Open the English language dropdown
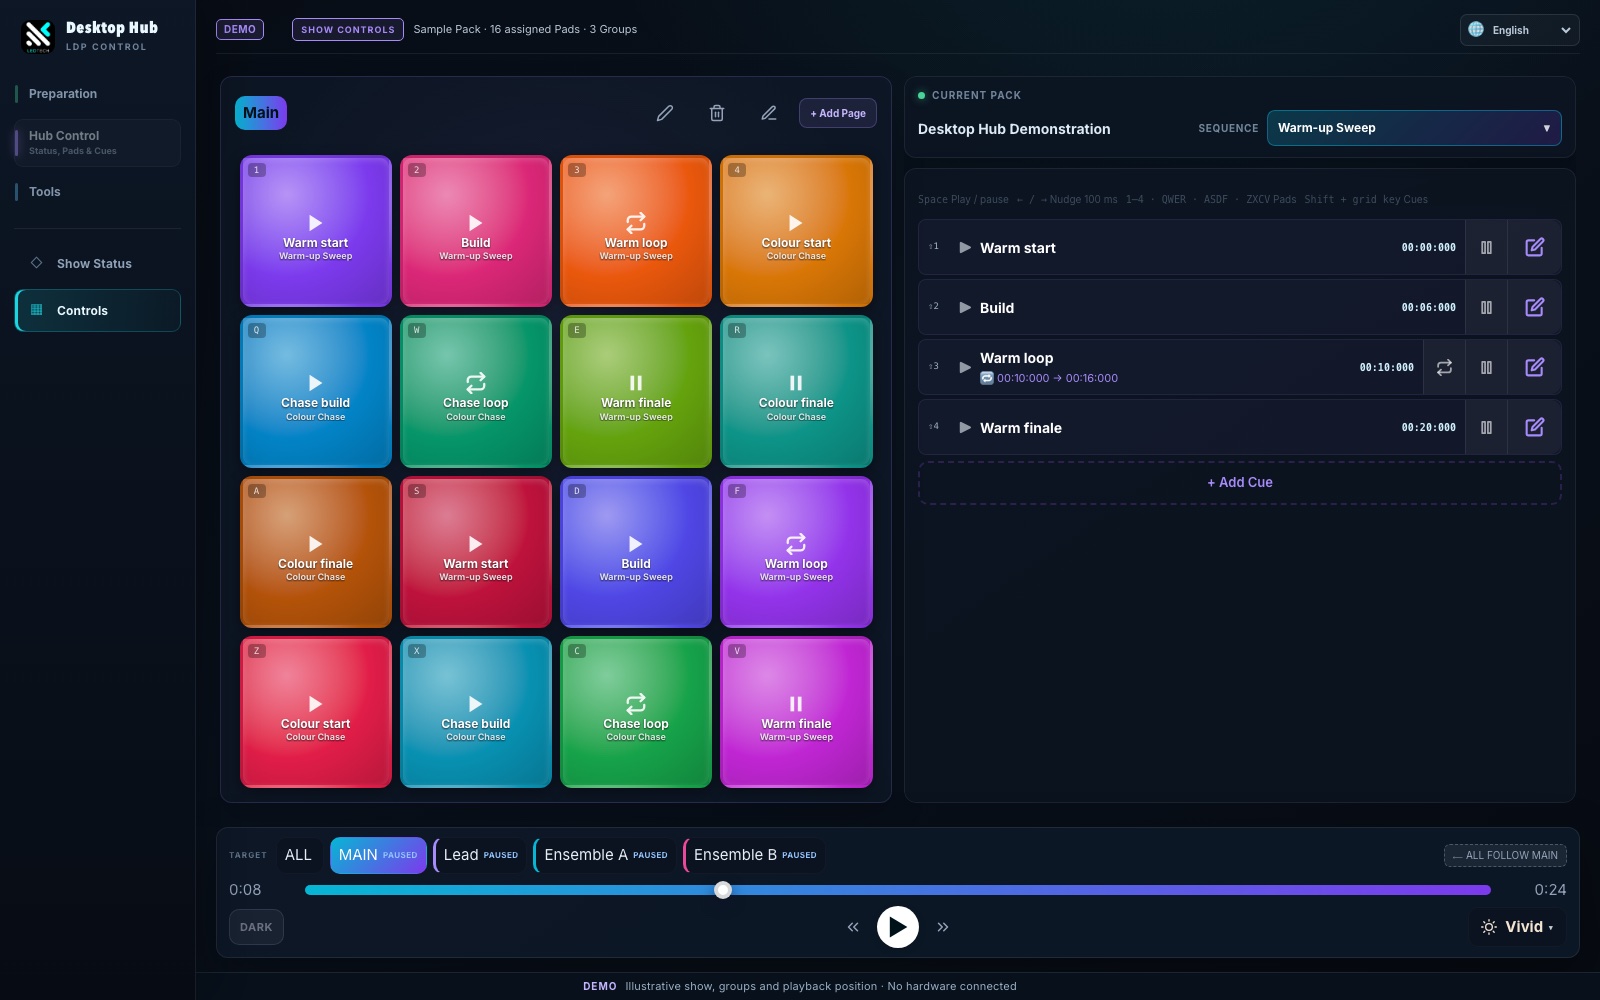 (1519, 30)
